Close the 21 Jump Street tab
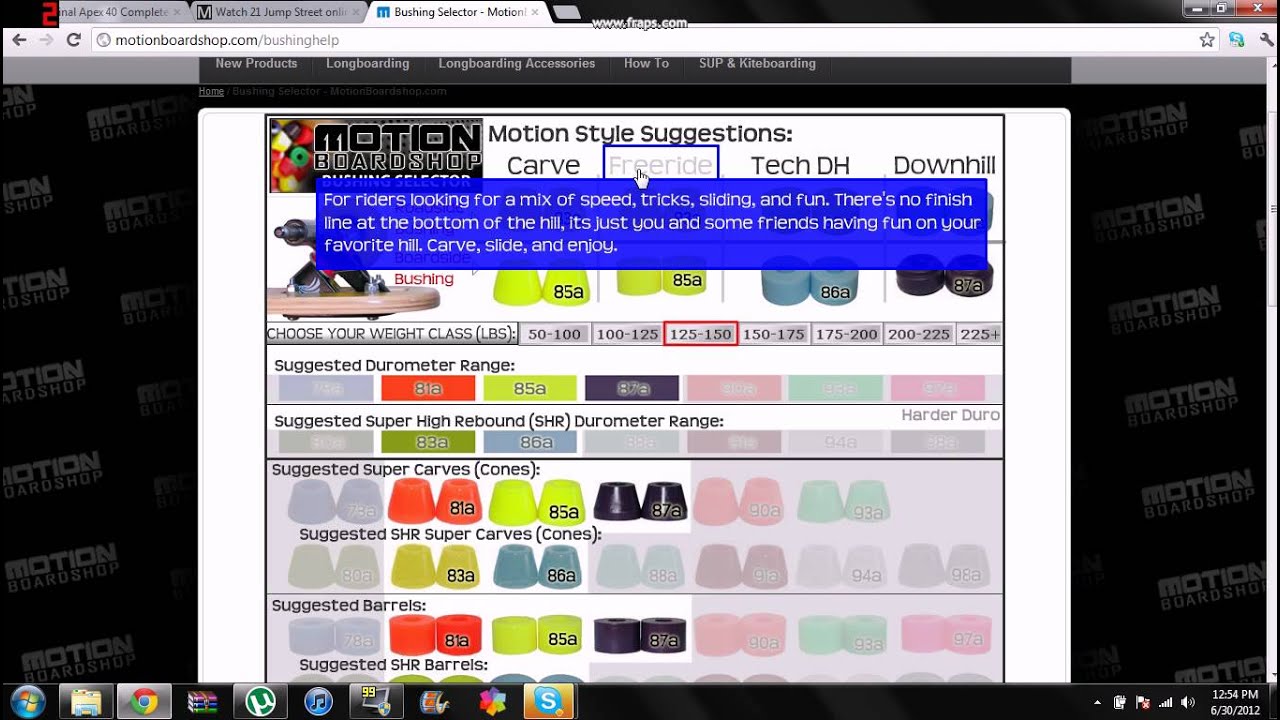 click(354, 12)
